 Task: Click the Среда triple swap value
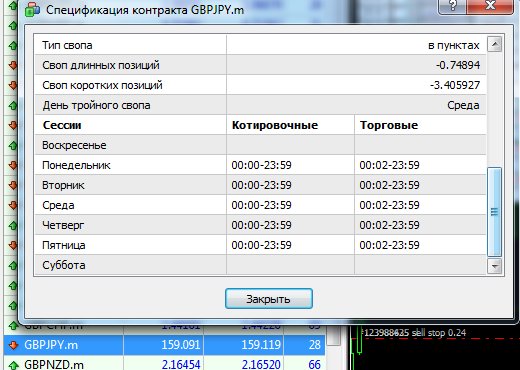click(463, 105)
